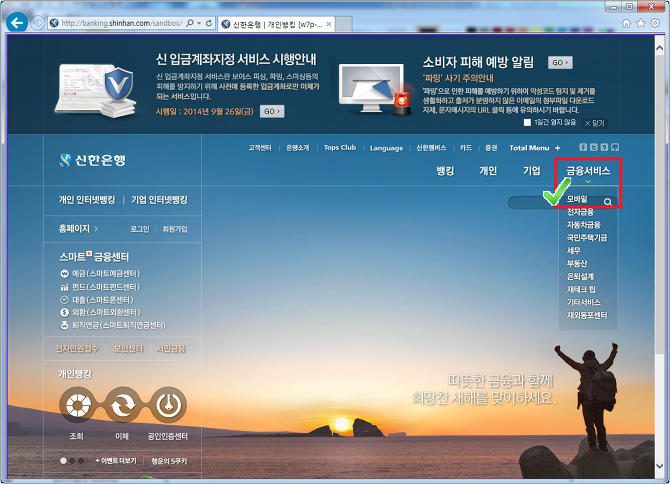
Task: Open the 카드 top link
Action: (466, 148)
